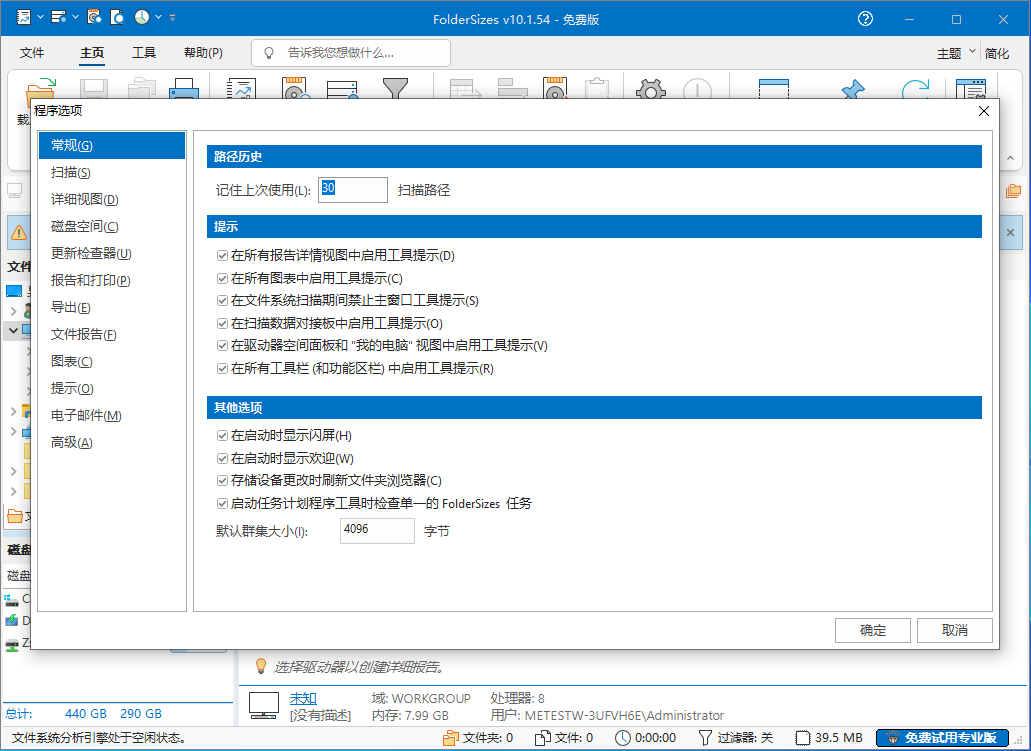The width and height of the screenshot is (1031, 751).
Task: Click the clock icon in status bar
Action: 623,738
